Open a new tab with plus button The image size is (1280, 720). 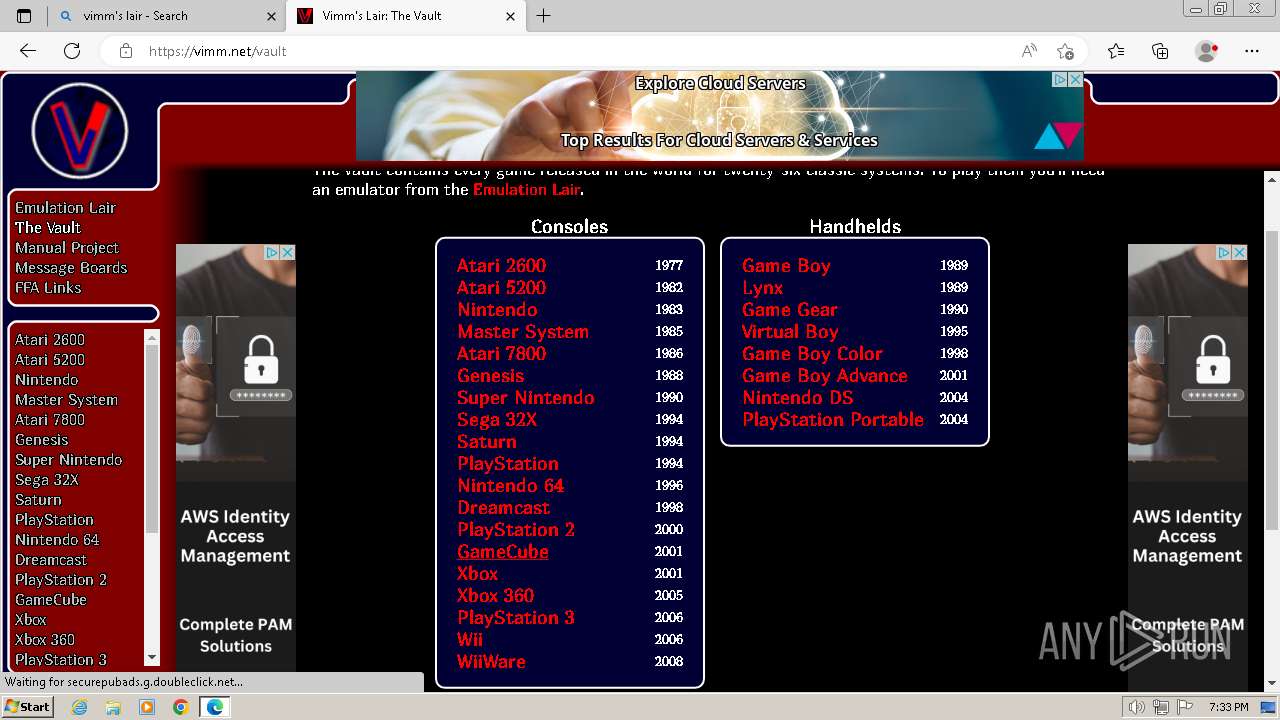pyautogui.click(x=543, y=16)
